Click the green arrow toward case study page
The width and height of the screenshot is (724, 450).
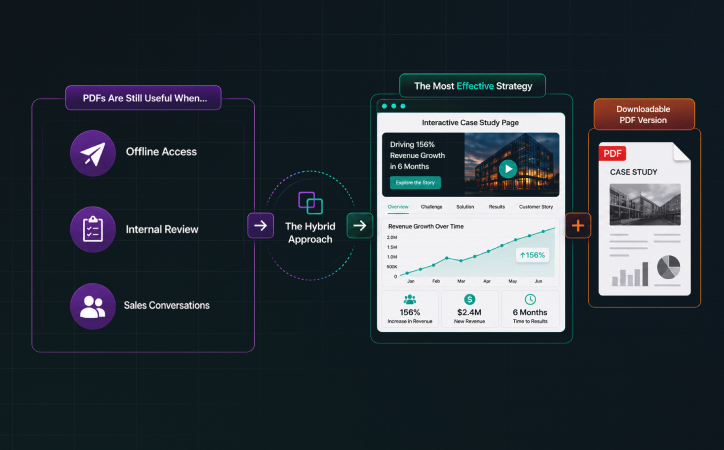tap(360, 226)
